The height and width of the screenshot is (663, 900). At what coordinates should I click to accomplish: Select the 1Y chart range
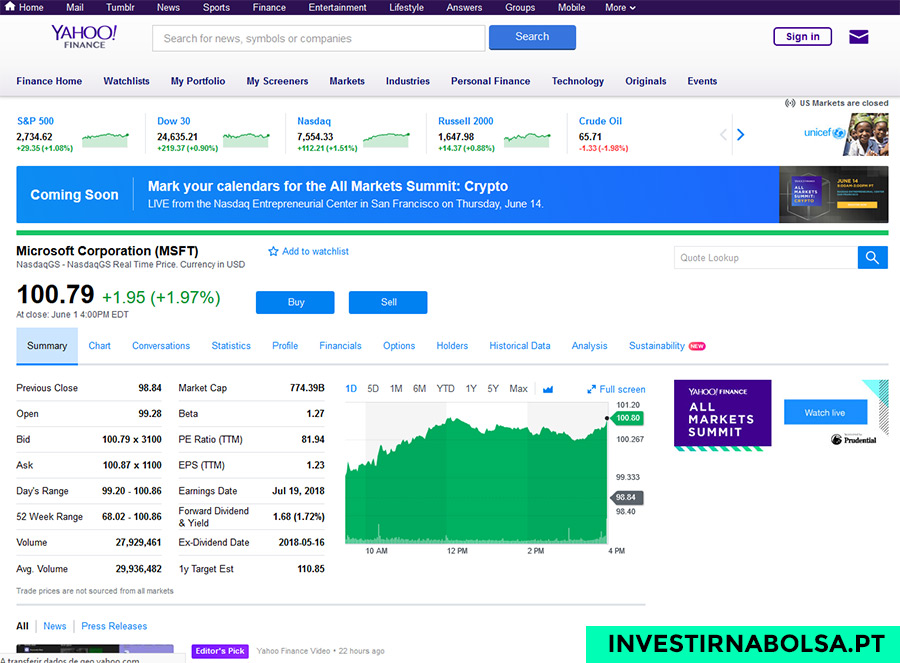[471, 389]
